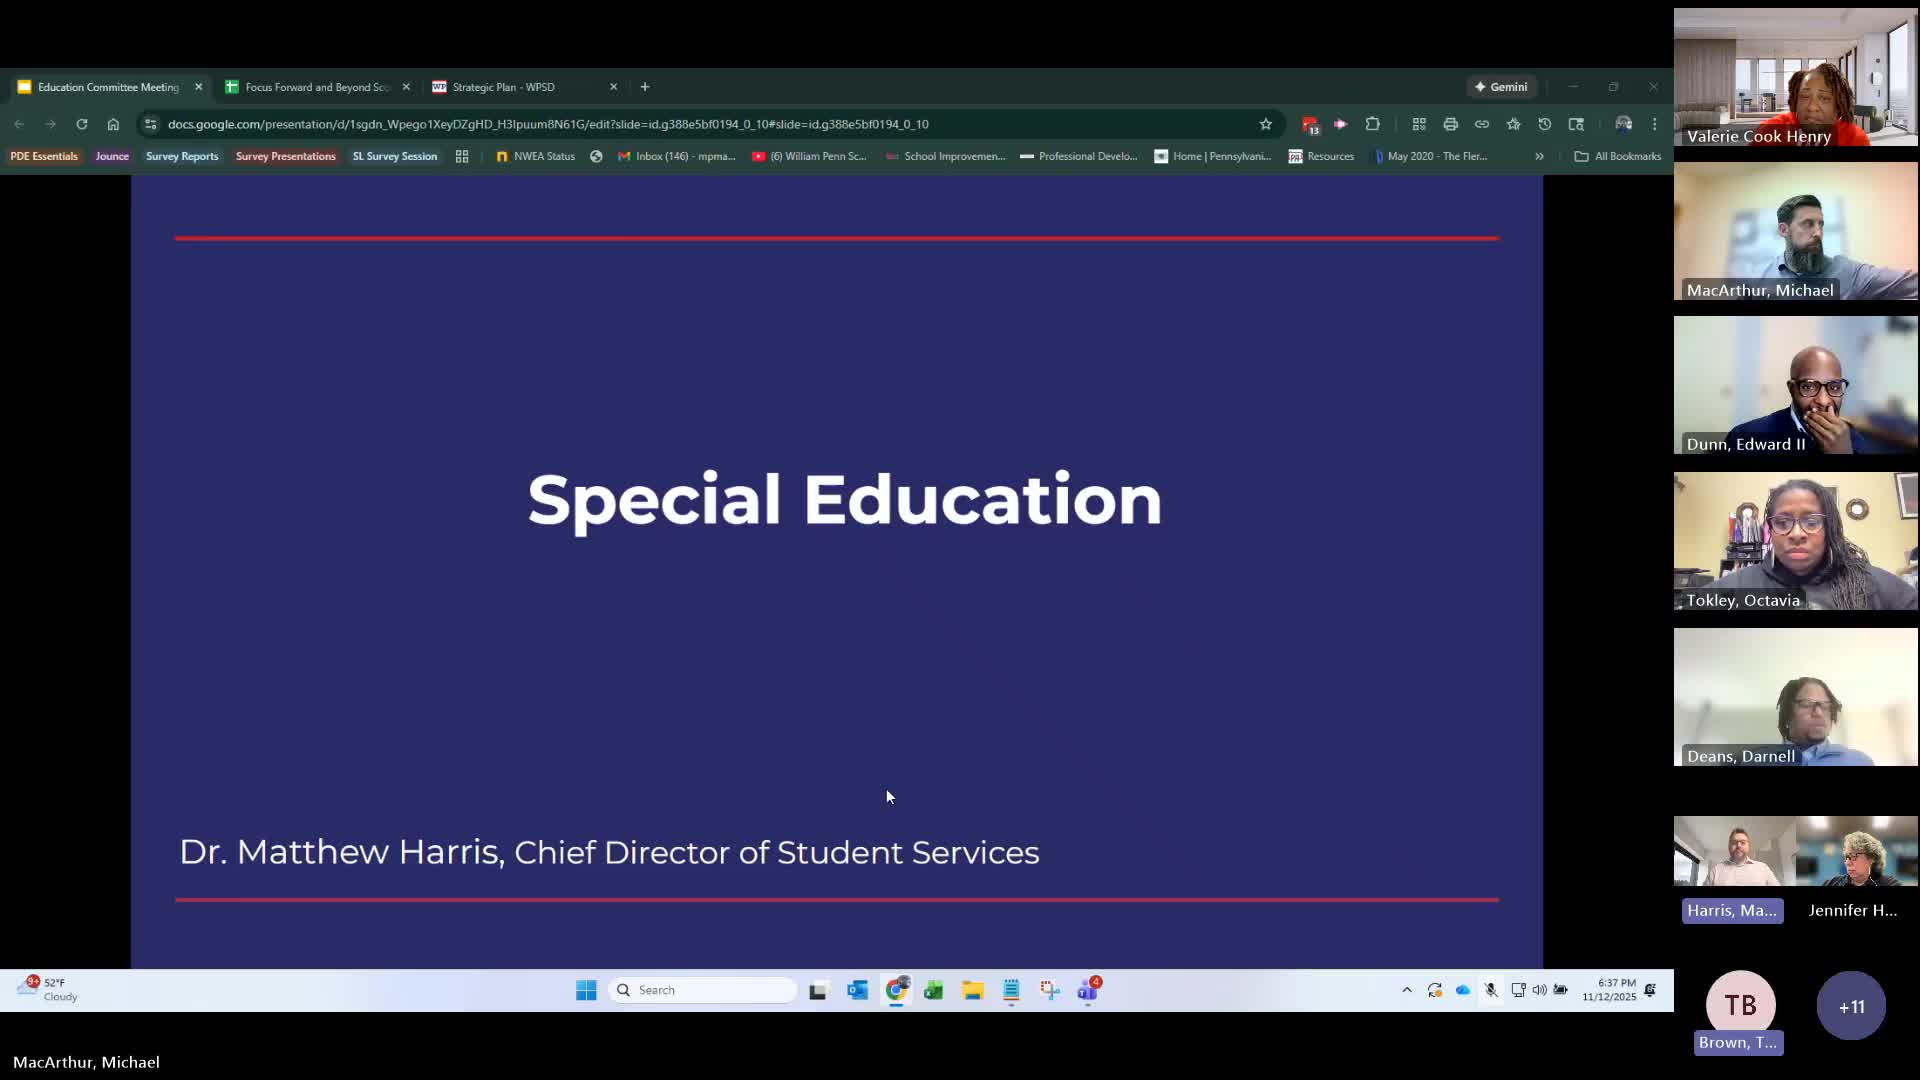Expand the hidden bookmarks chevron
Image resolution: width=1920 pixels, height=1080 pixels.
pos(1540,157)
